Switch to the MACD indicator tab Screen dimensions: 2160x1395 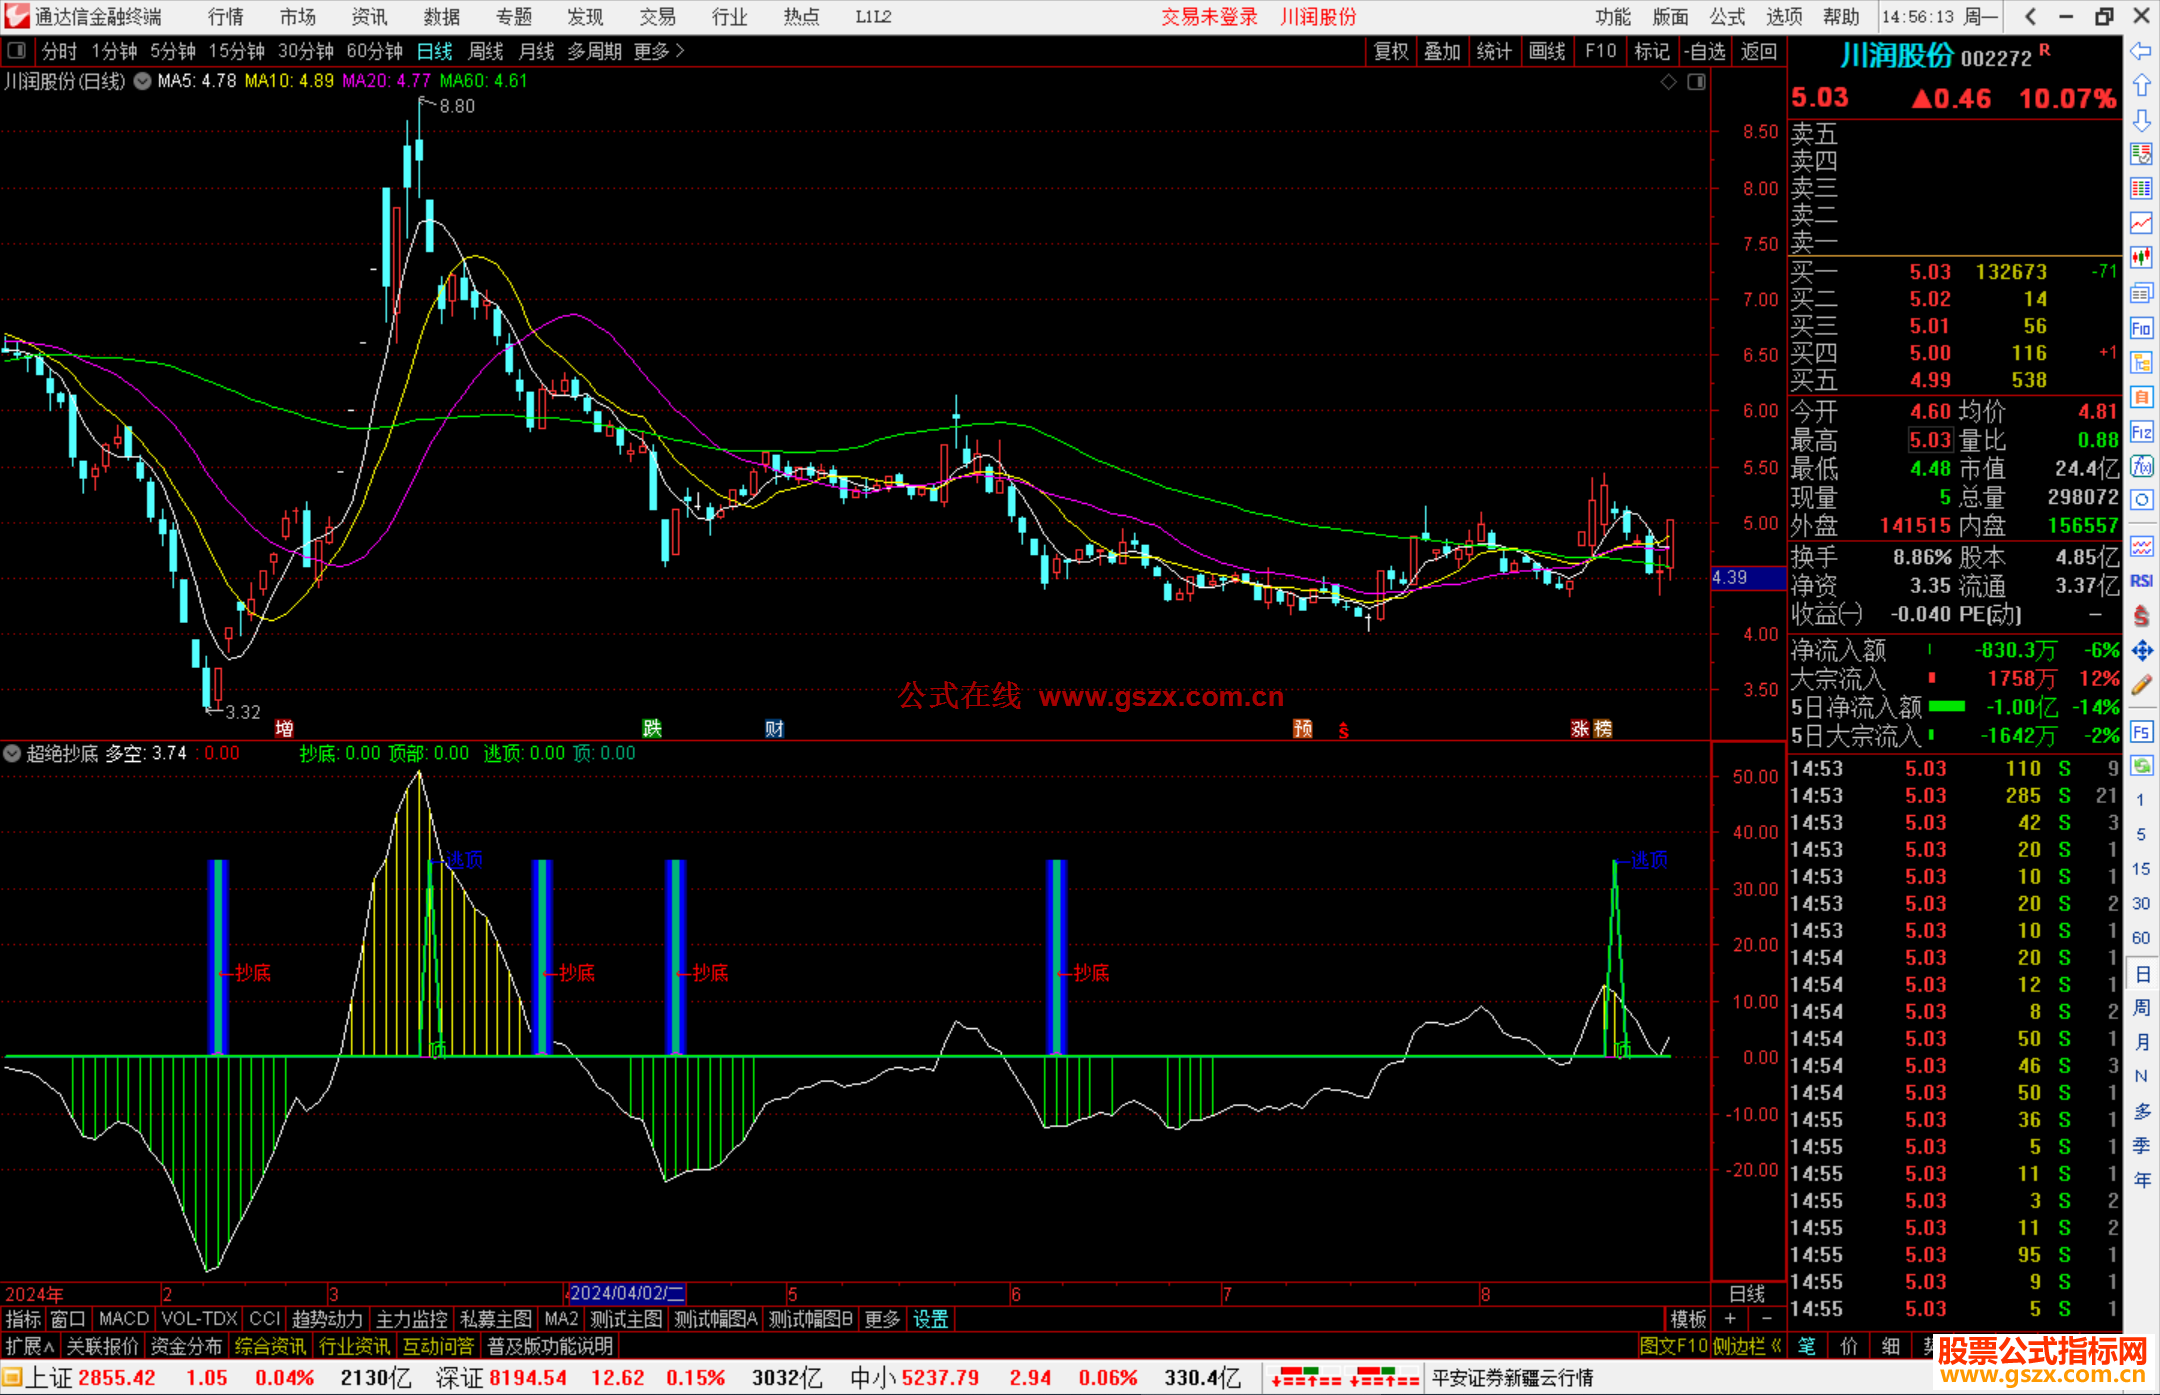tap(124, 1319)
